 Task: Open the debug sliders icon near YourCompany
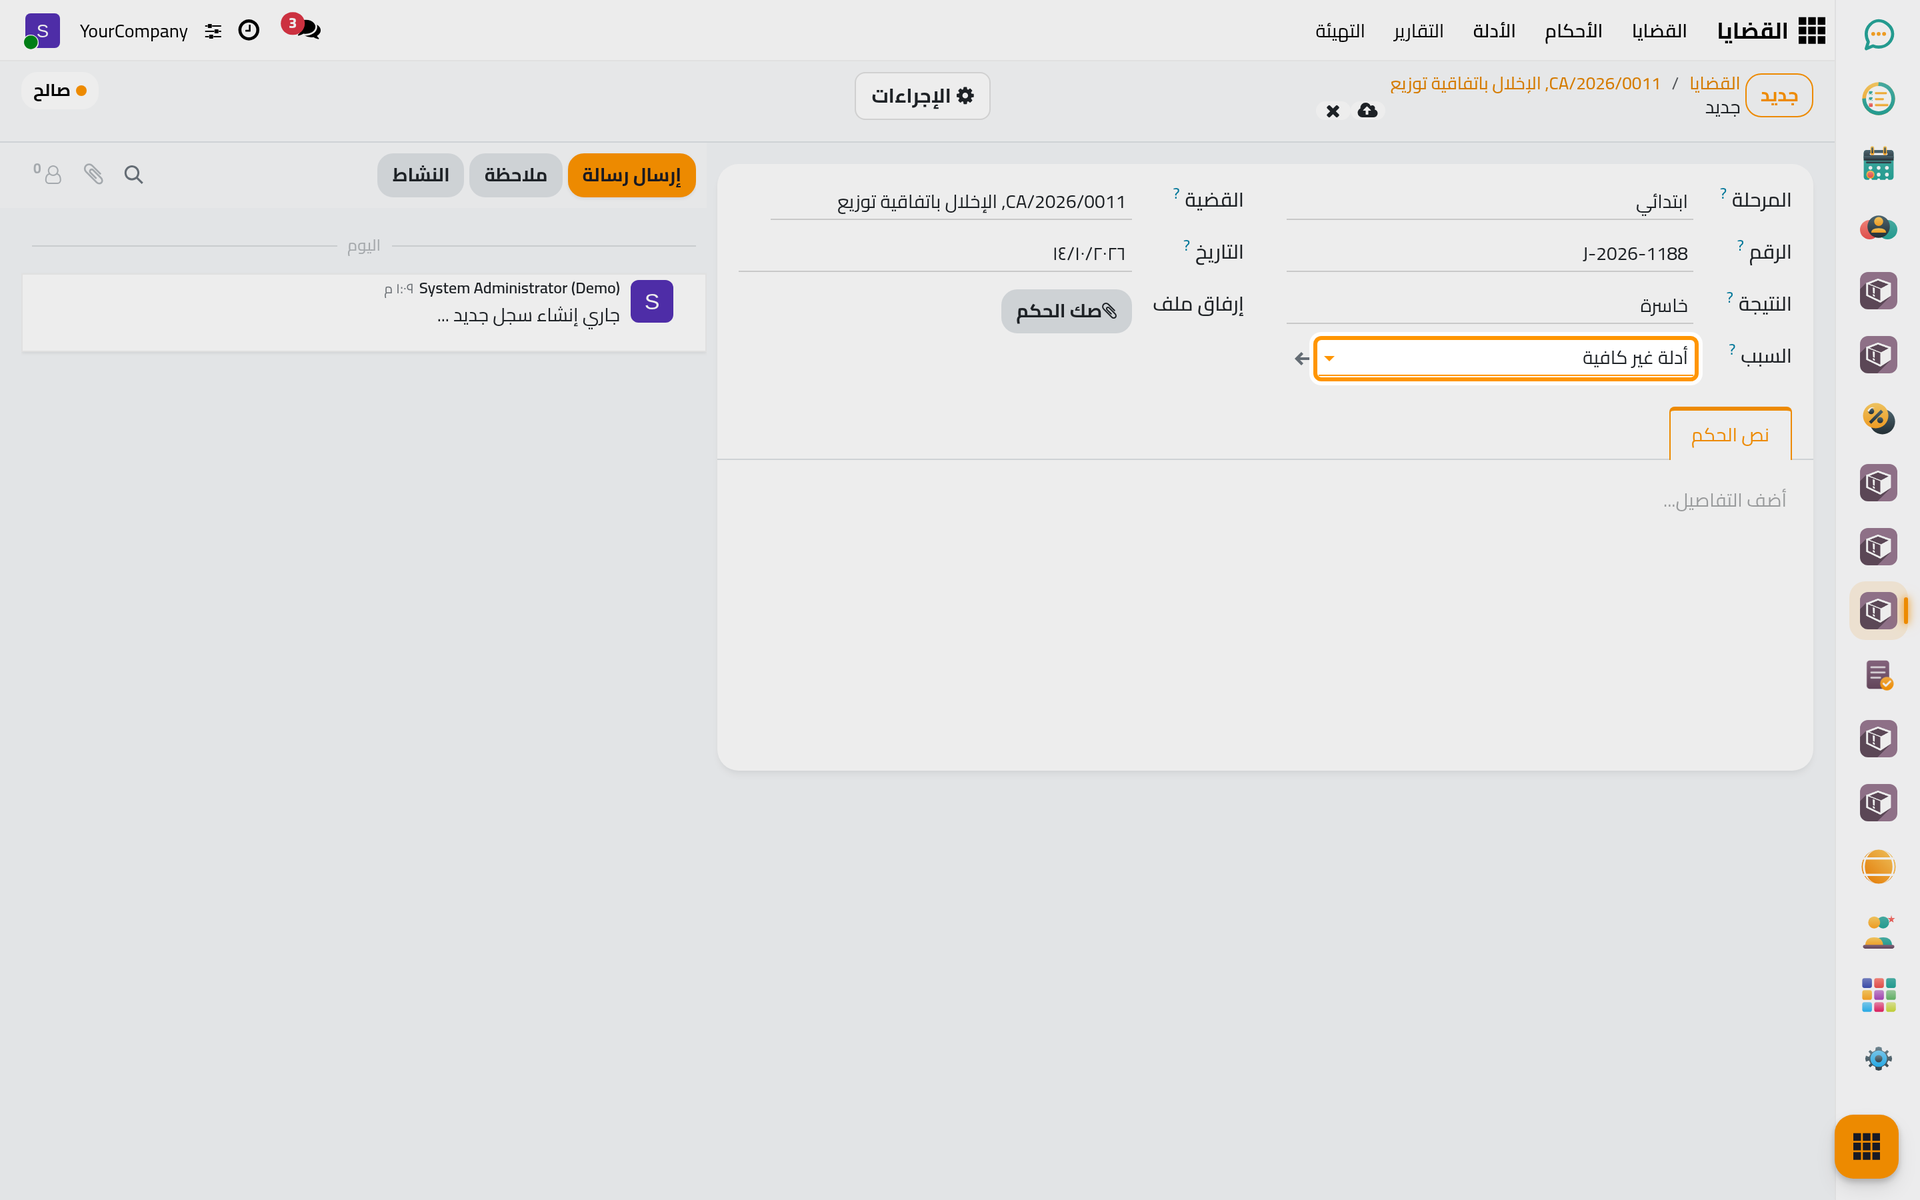click(x=213, y=31)
